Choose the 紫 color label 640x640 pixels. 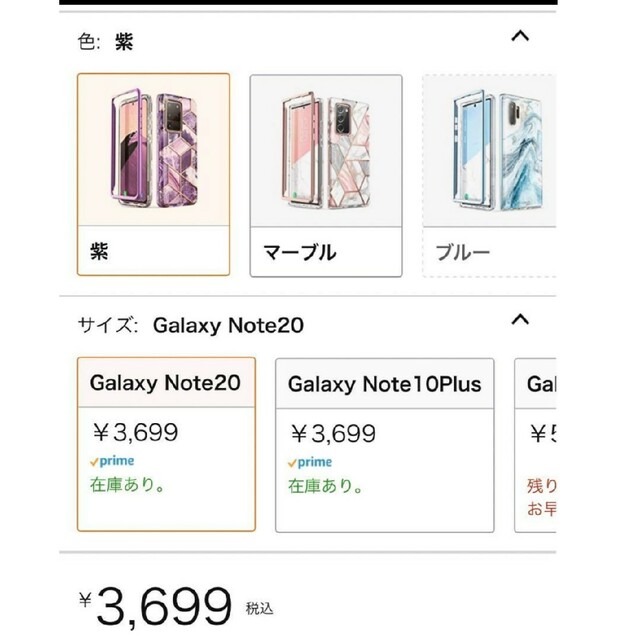click(99, 251)
